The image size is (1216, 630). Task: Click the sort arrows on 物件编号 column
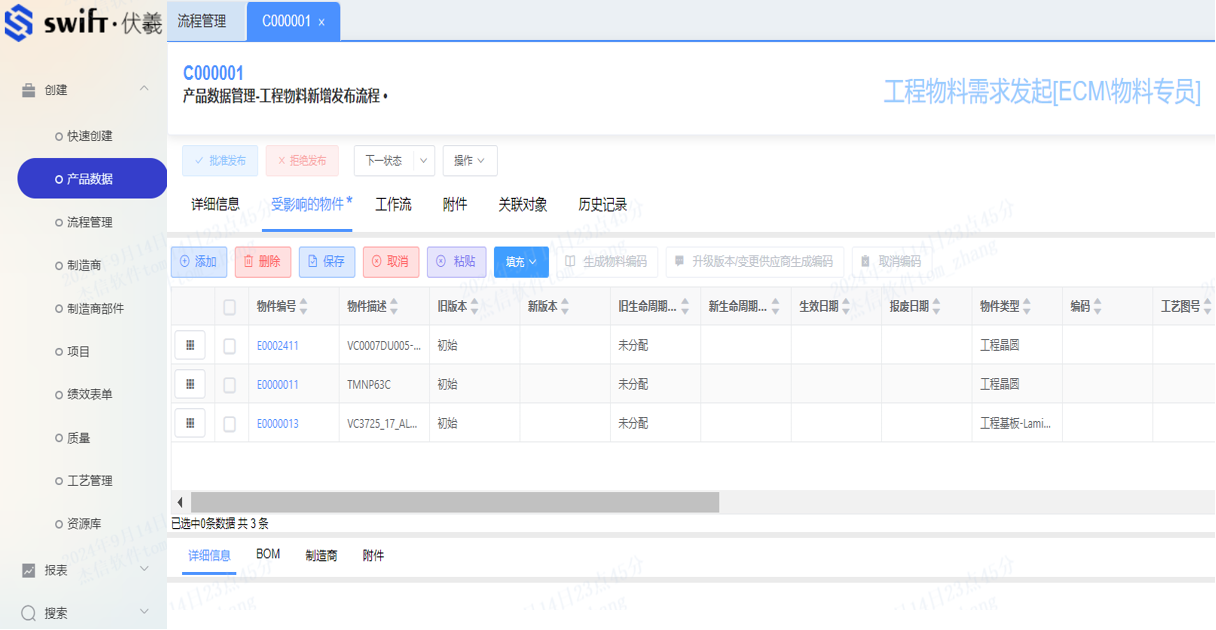coord(304,307)
